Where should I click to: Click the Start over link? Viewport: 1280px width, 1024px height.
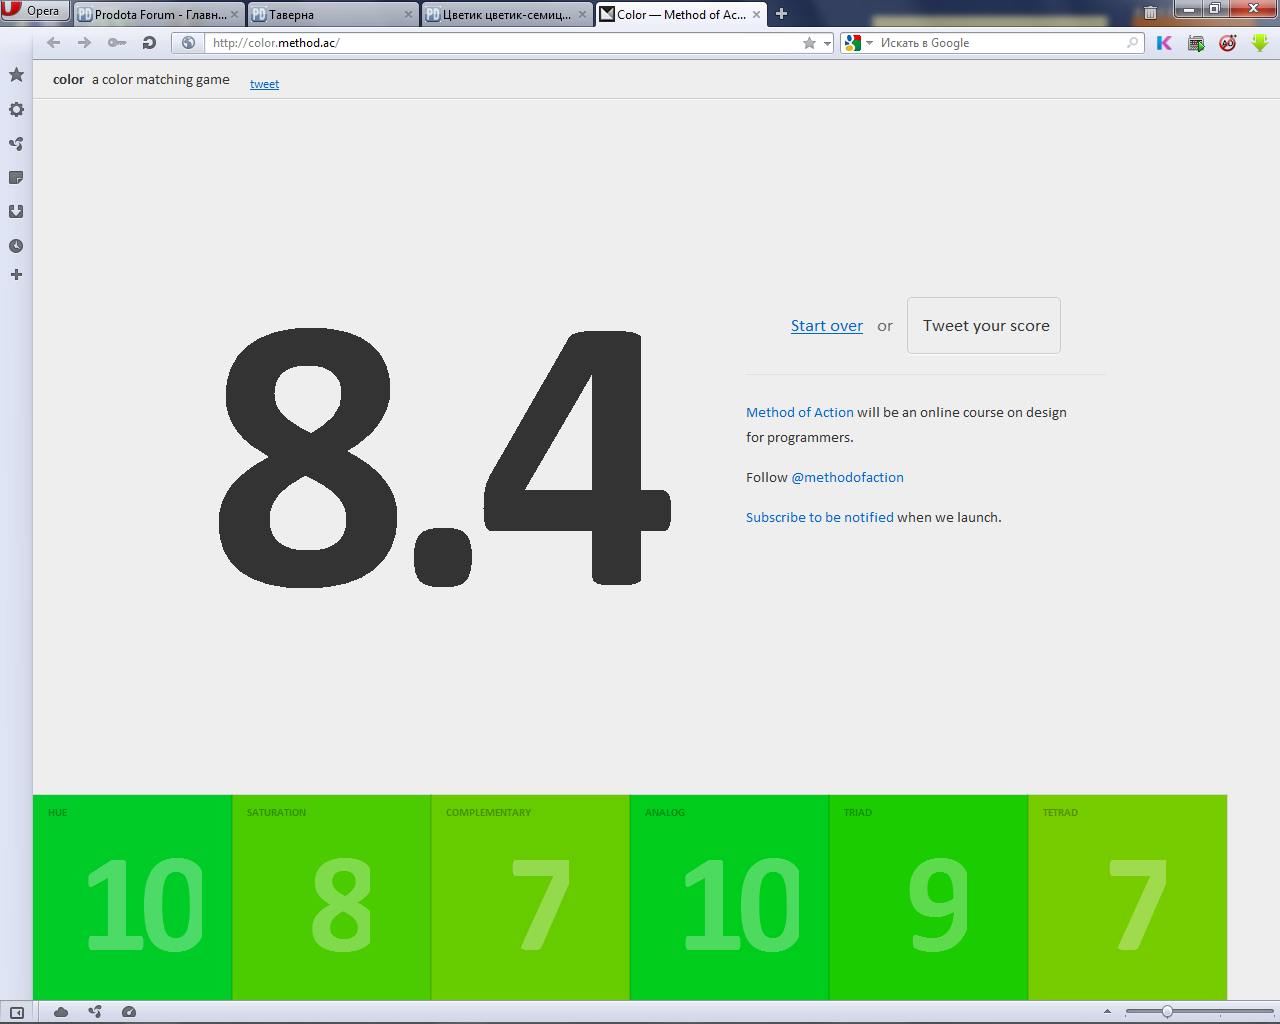click(827, 325)
